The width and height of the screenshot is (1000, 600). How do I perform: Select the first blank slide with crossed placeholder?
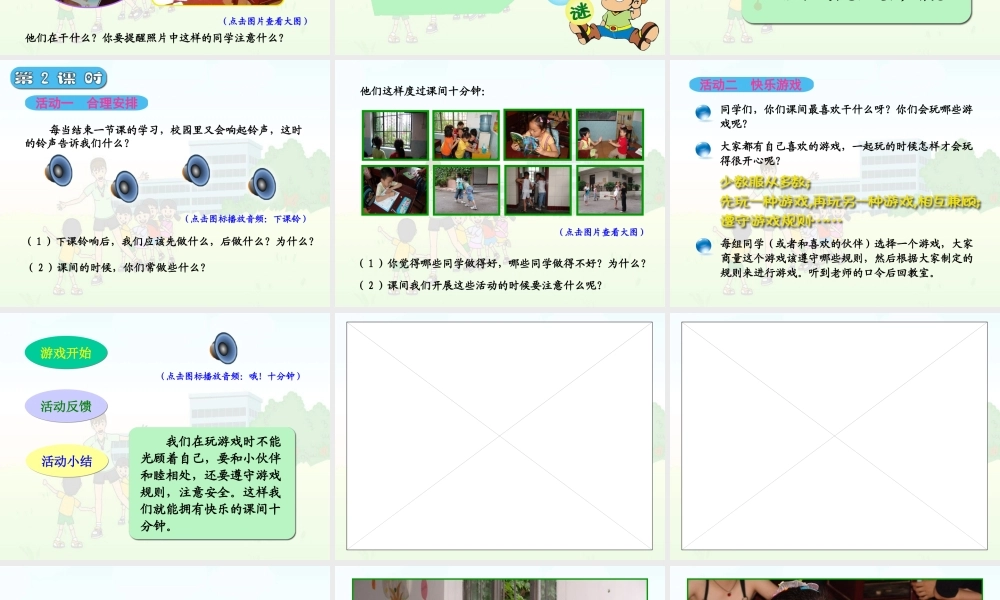point(499,435)
